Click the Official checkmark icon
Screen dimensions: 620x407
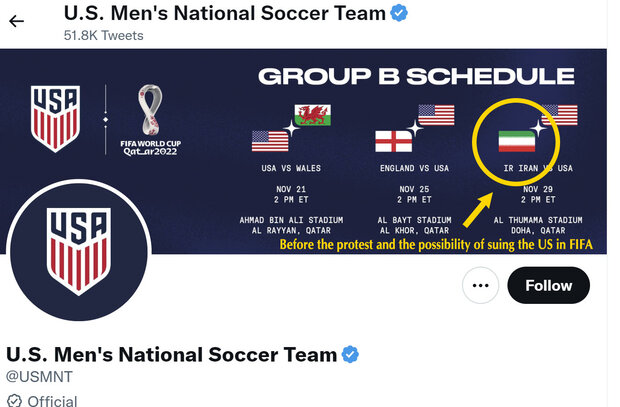(x=15, y=401)
